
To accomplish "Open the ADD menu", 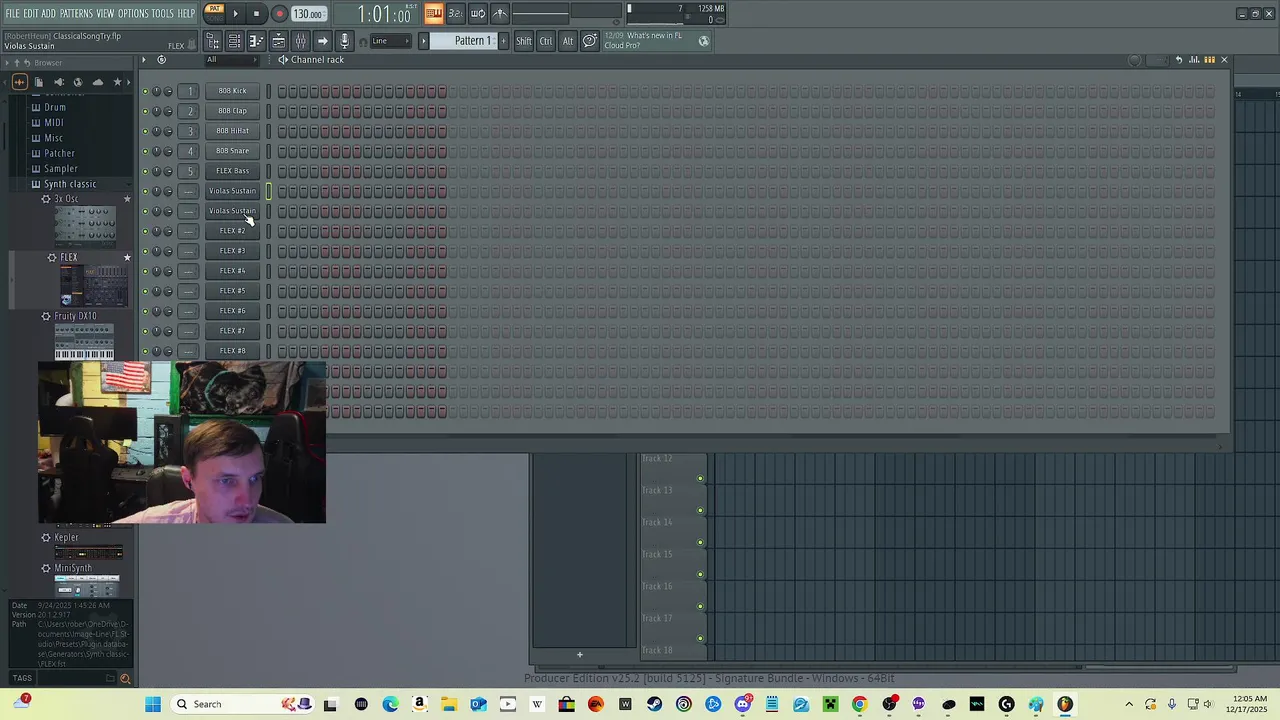I will click(49, 14).
